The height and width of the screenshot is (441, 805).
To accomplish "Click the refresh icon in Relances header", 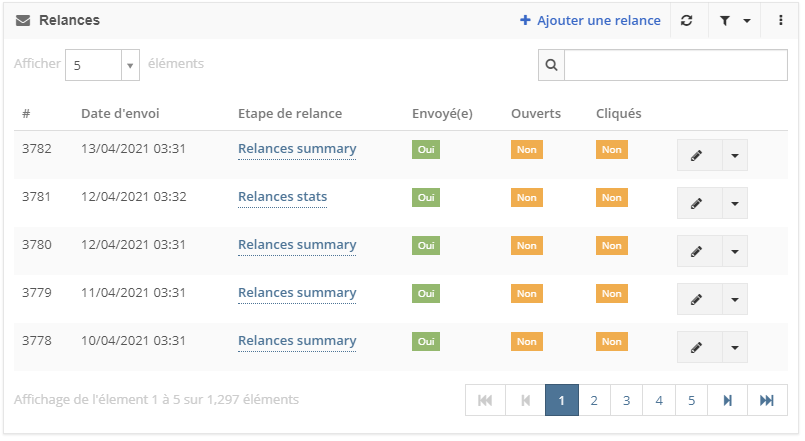I will coord(686,21).
